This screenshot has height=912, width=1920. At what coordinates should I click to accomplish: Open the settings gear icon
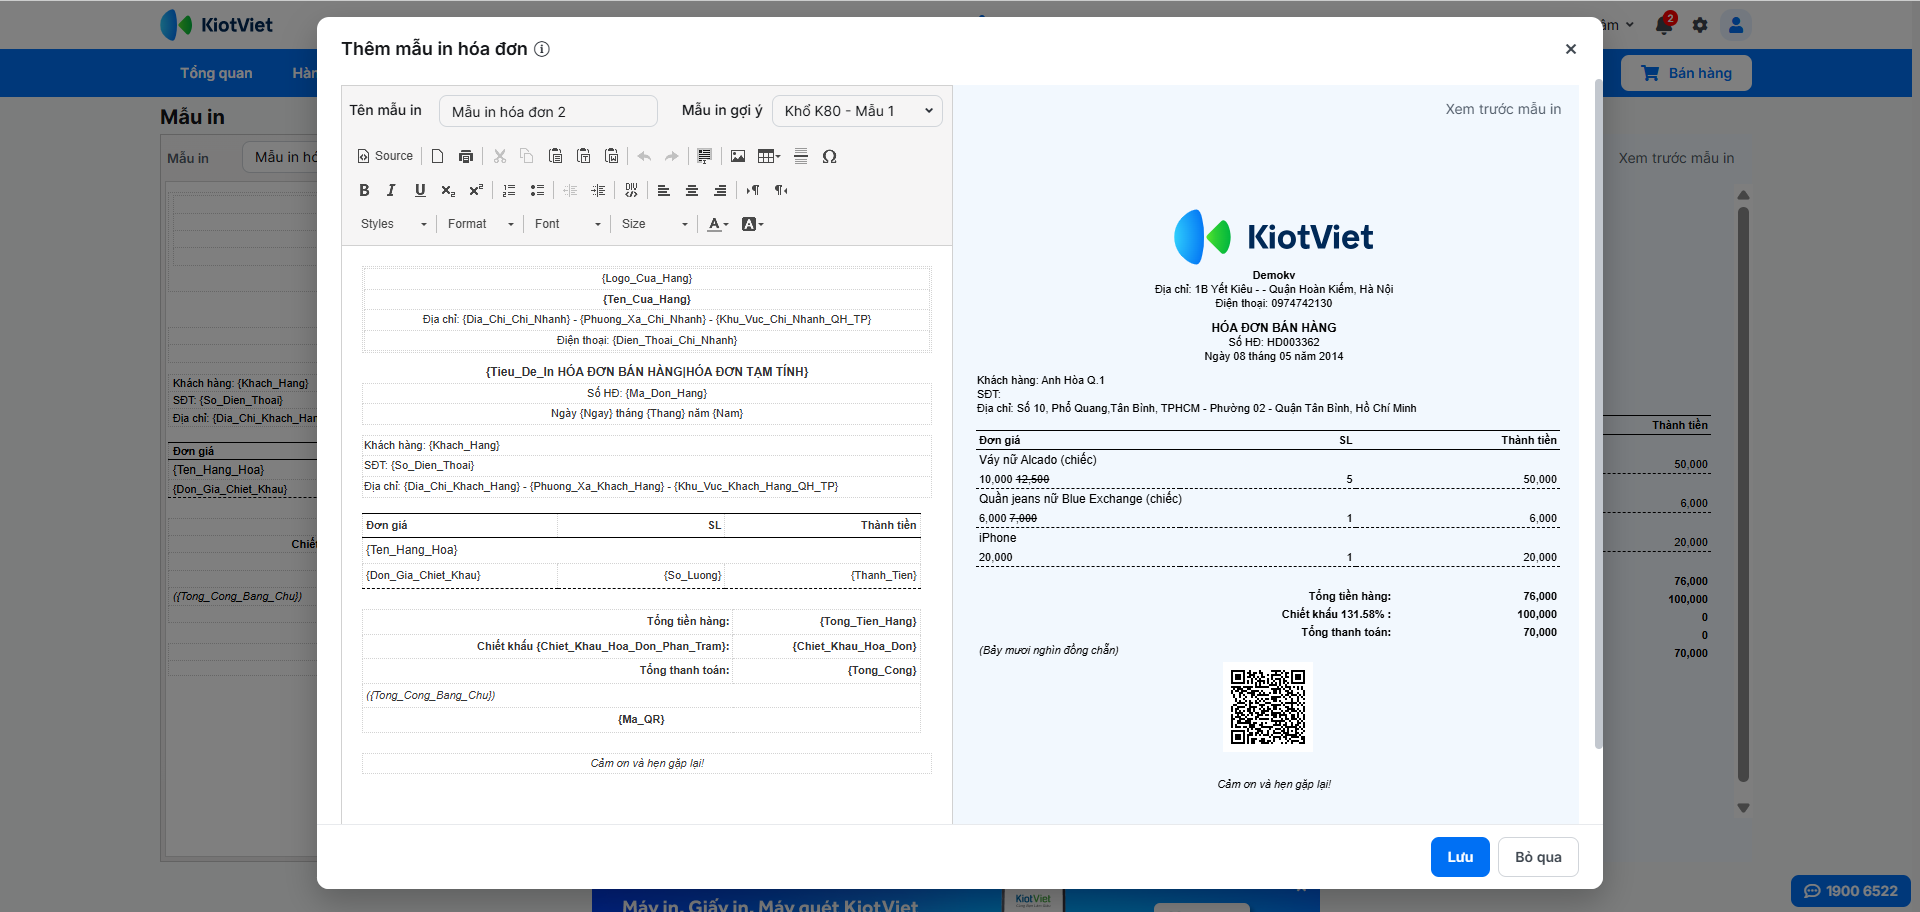click(1700, 25)
